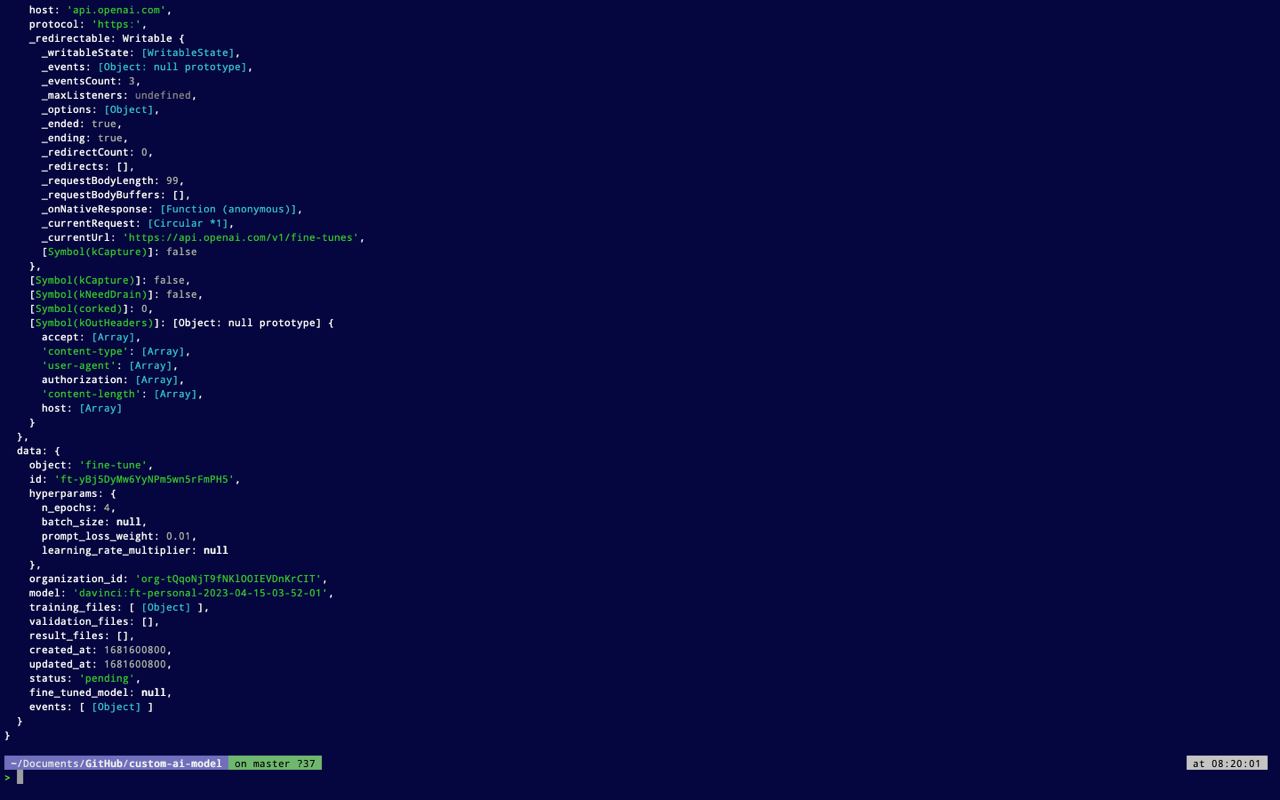The width and height of the screenshot is (1280, 800).
Task: Click the '_maxListeners: undefined' line
Action: pyautogui.click(x=118, y=95)
